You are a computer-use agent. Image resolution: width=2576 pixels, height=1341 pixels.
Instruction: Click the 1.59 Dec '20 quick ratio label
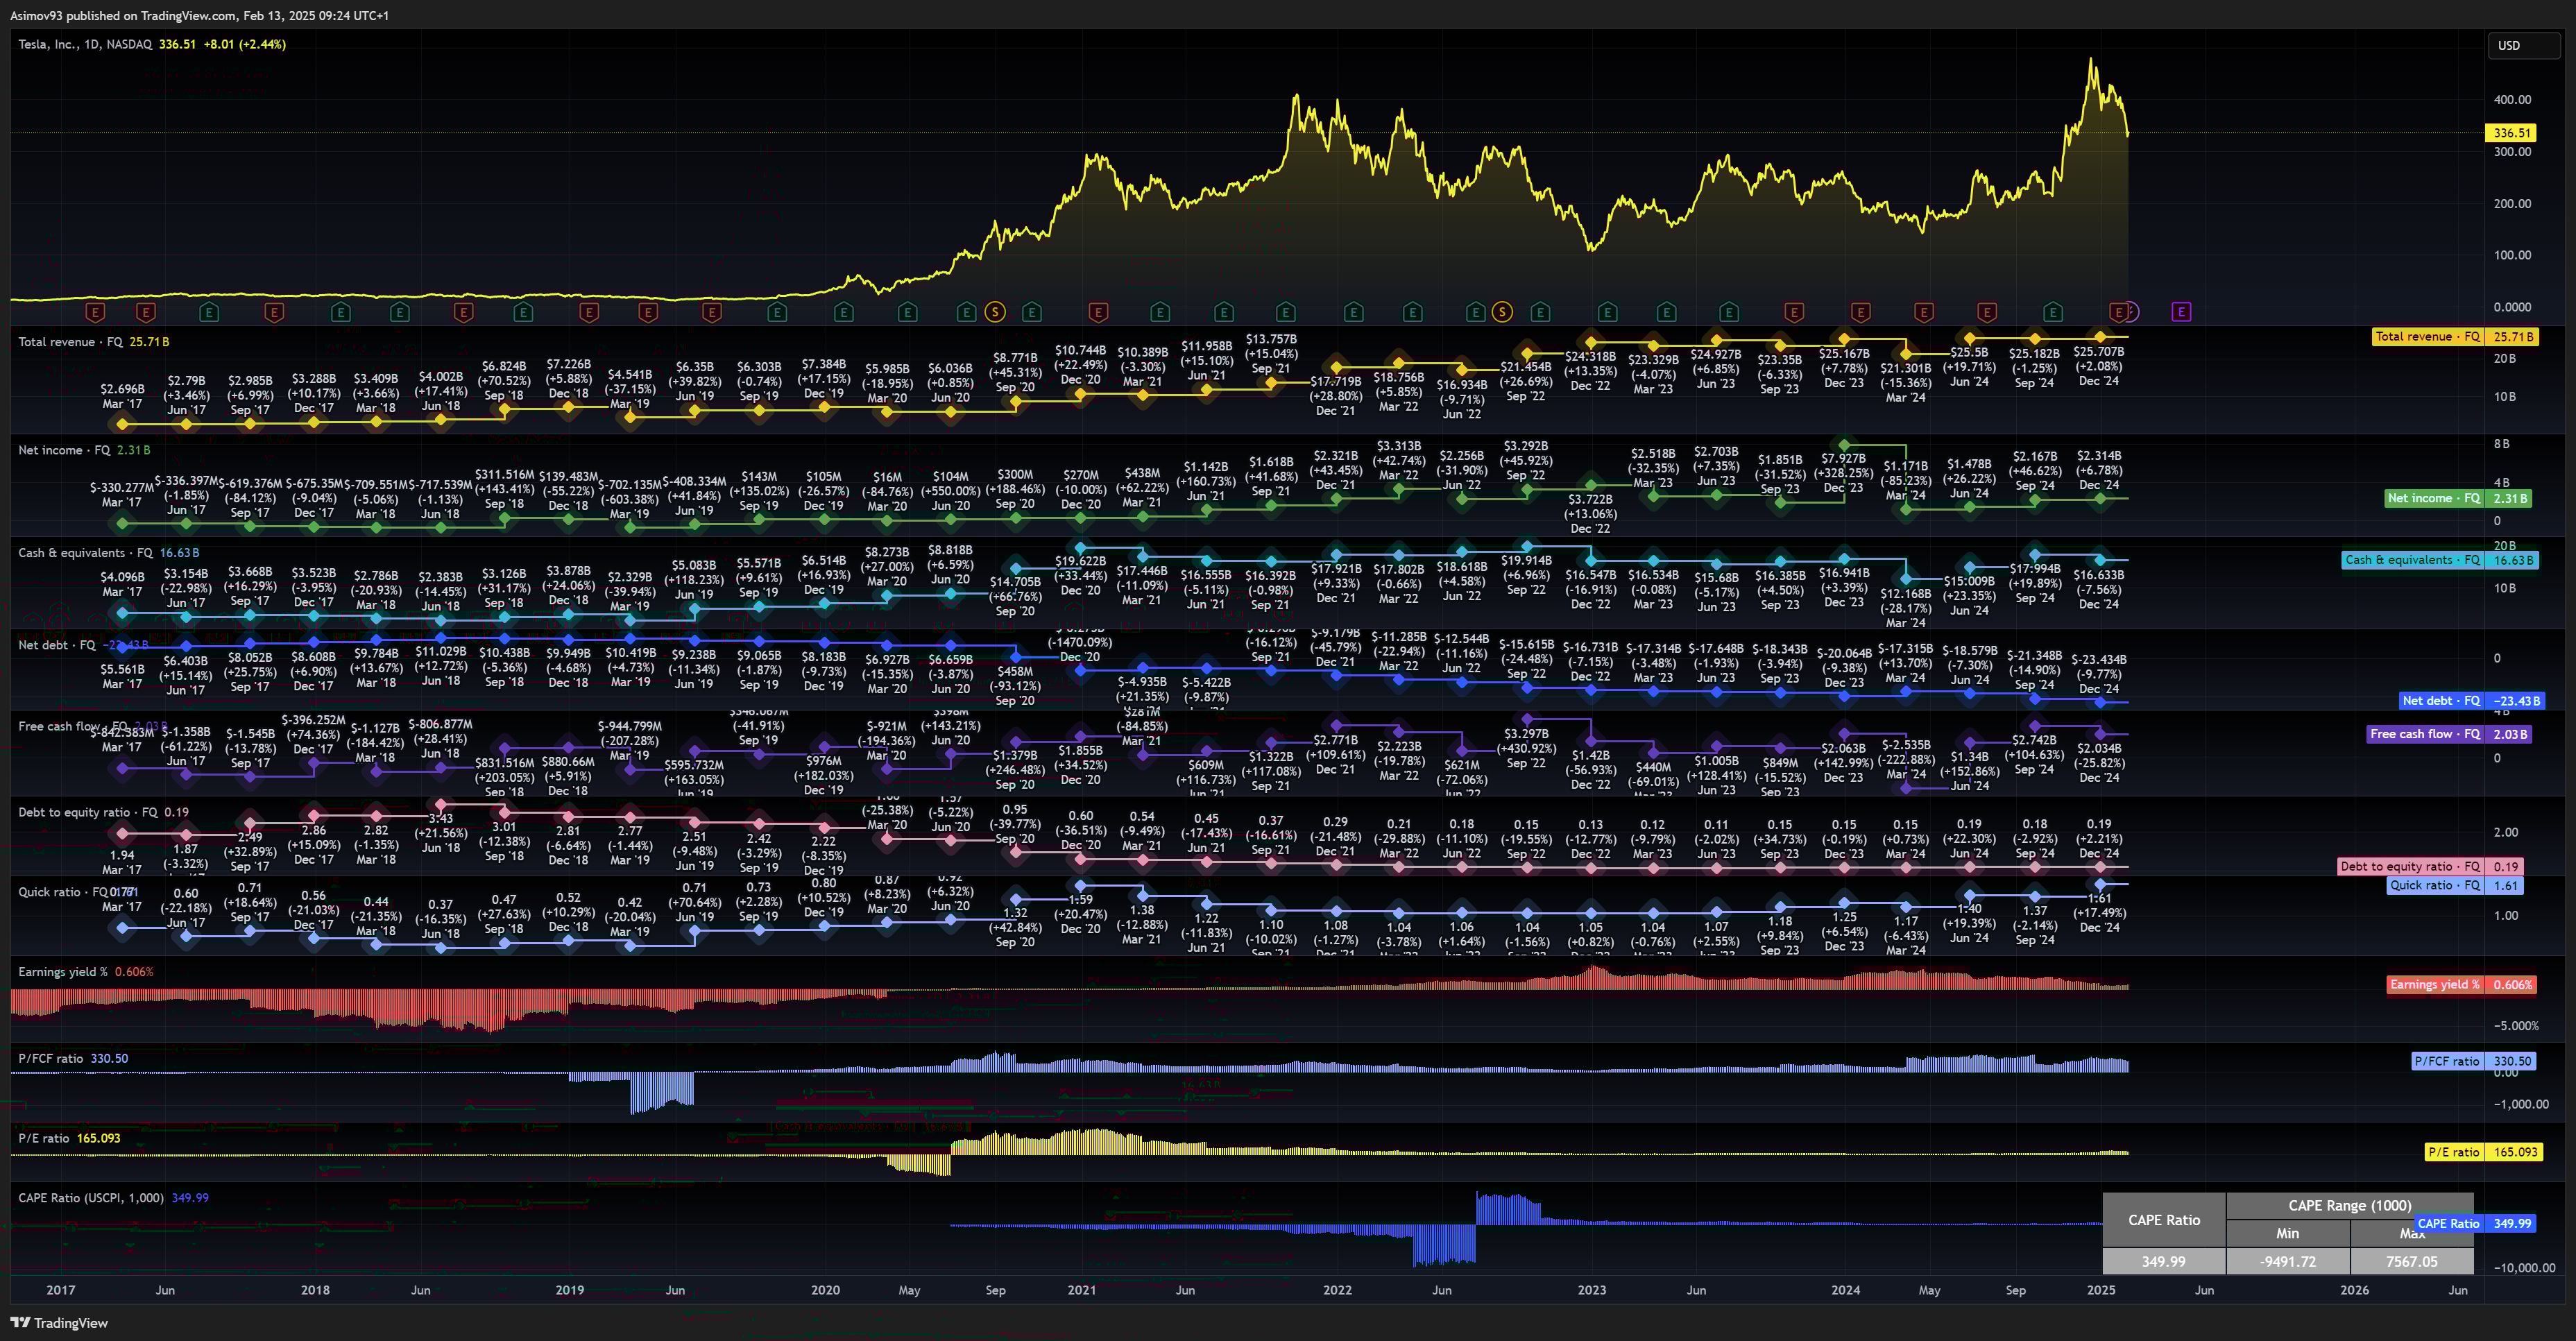point(1080,914)
